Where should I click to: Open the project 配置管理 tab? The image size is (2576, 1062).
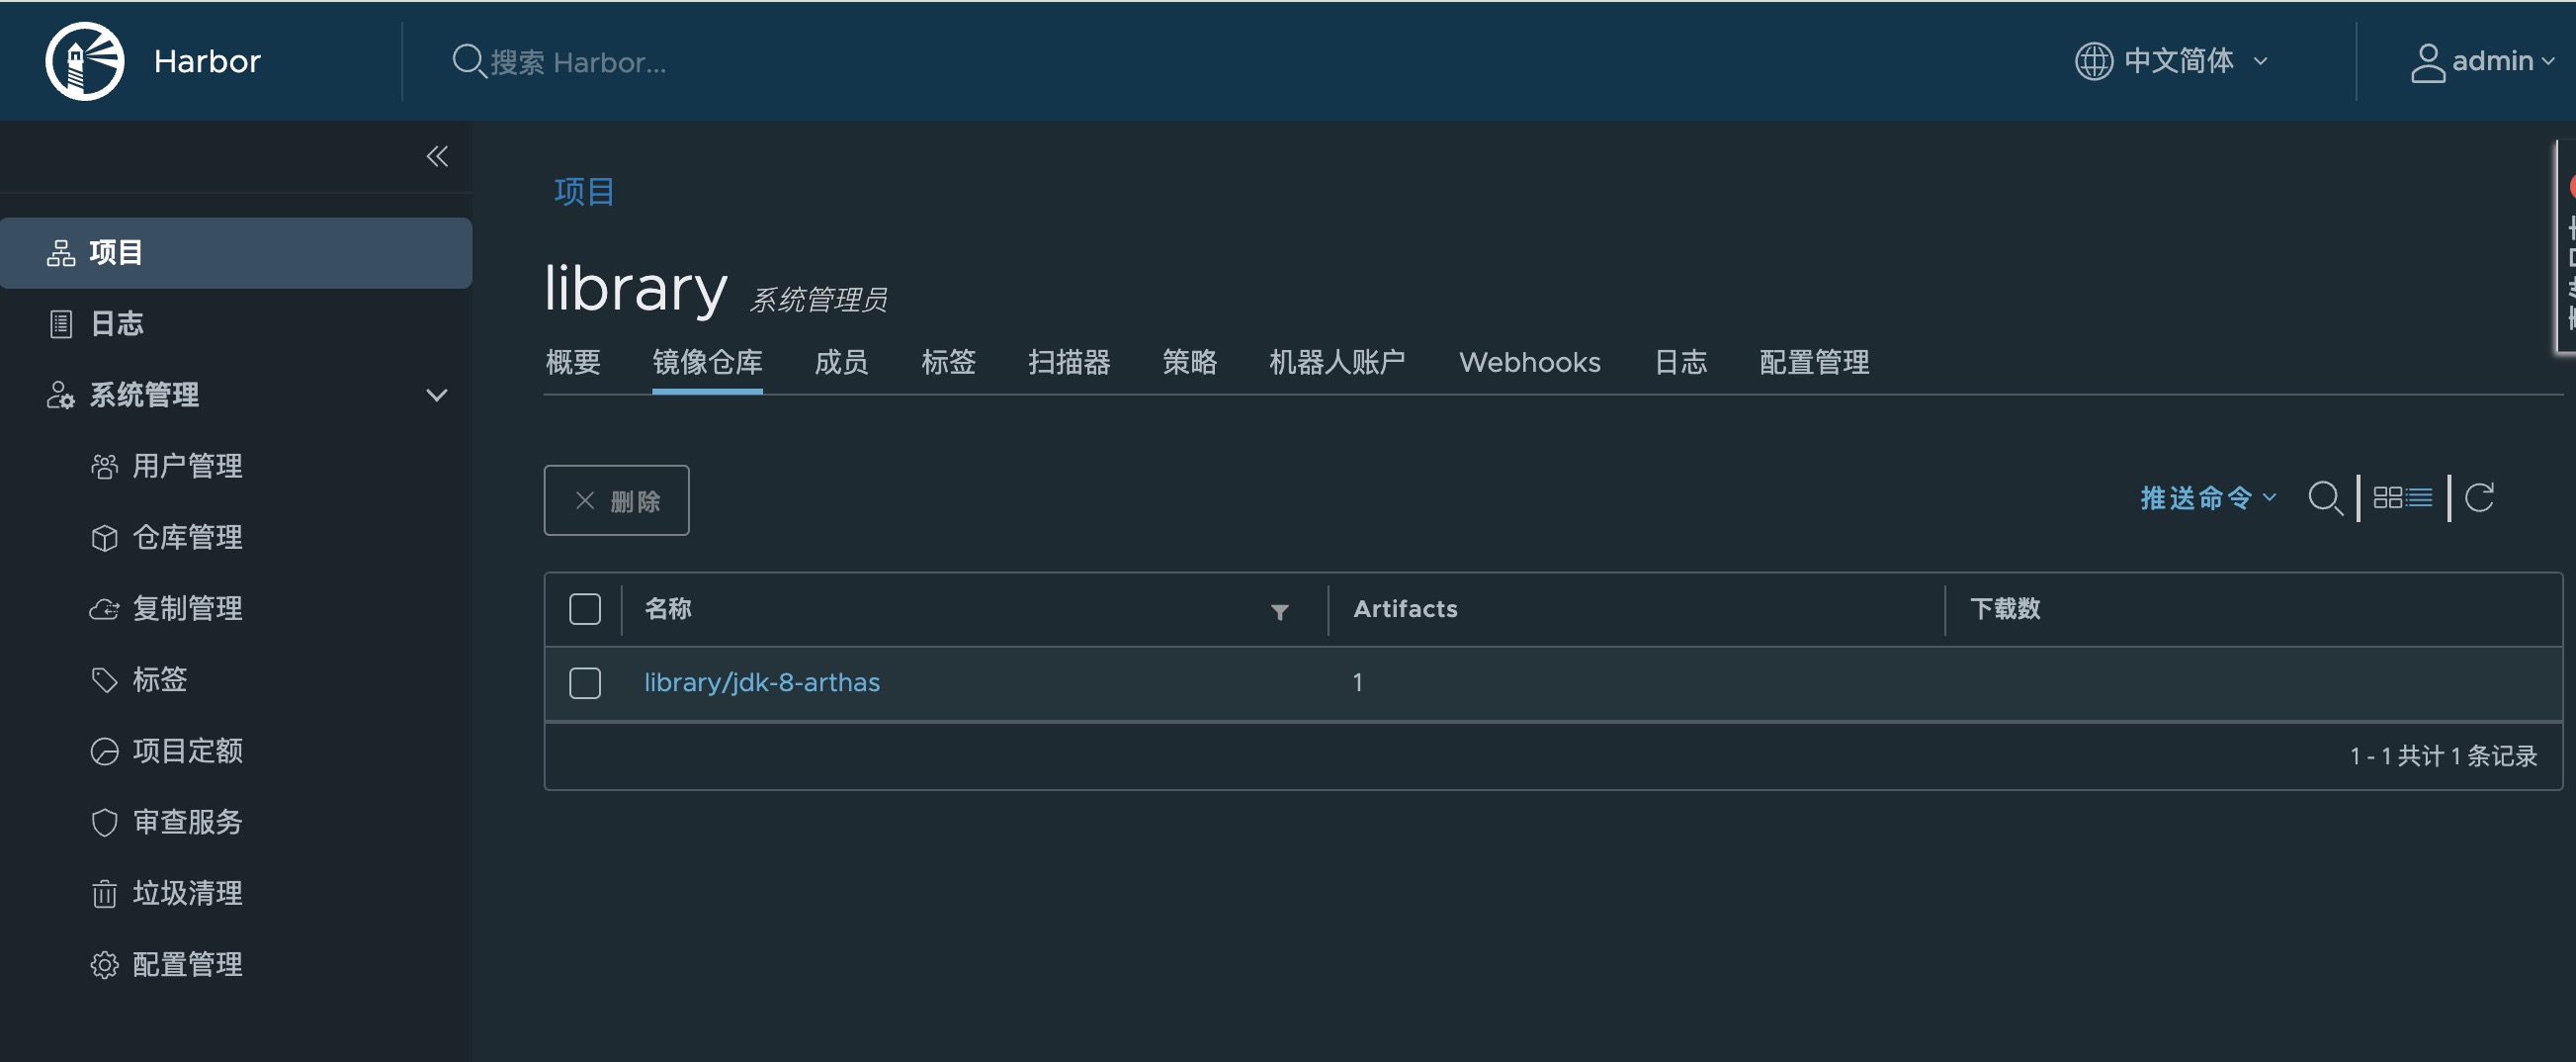[1814, 362]
